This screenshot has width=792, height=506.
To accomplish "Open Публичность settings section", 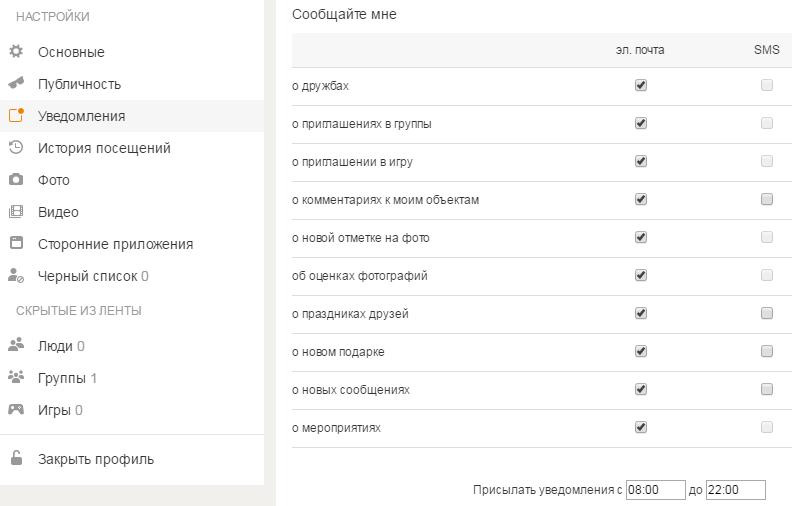I will point(79,84).
